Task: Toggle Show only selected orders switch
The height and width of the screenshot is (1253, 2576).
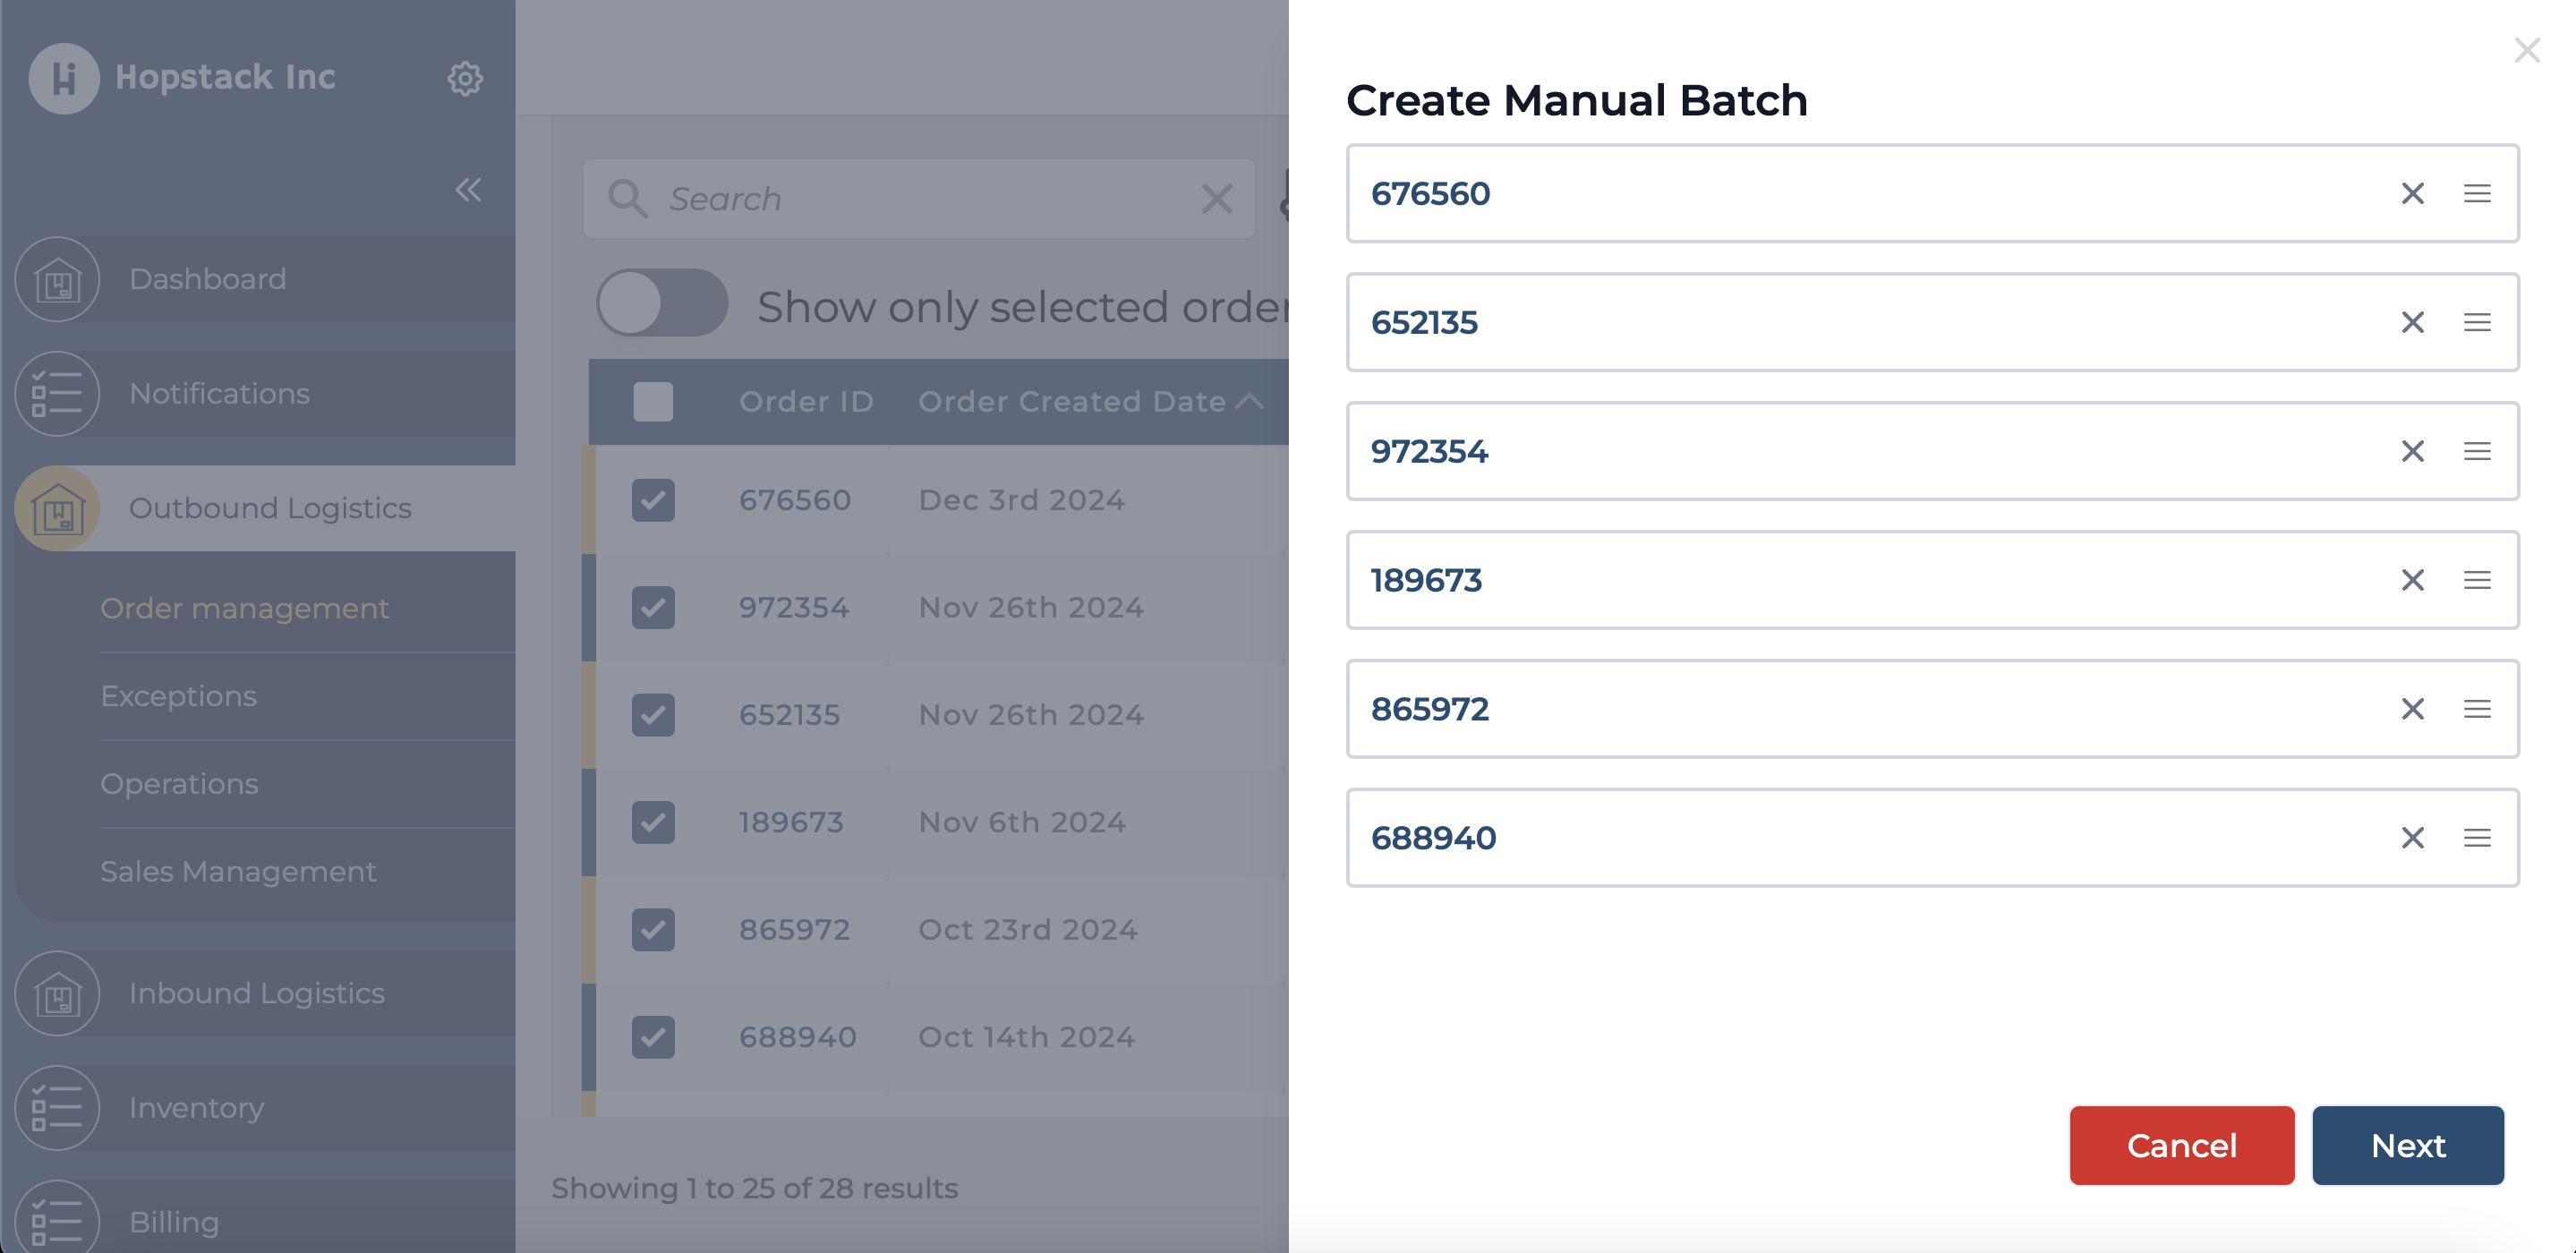Action: pos(662,303)
